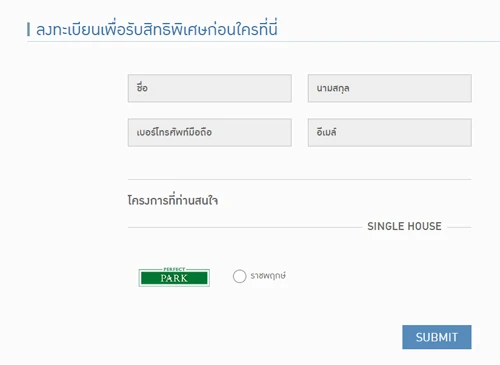Click the SINGLE HOUSE section label
Viewport: 500px width, 365px height.
tap(404, 226)
